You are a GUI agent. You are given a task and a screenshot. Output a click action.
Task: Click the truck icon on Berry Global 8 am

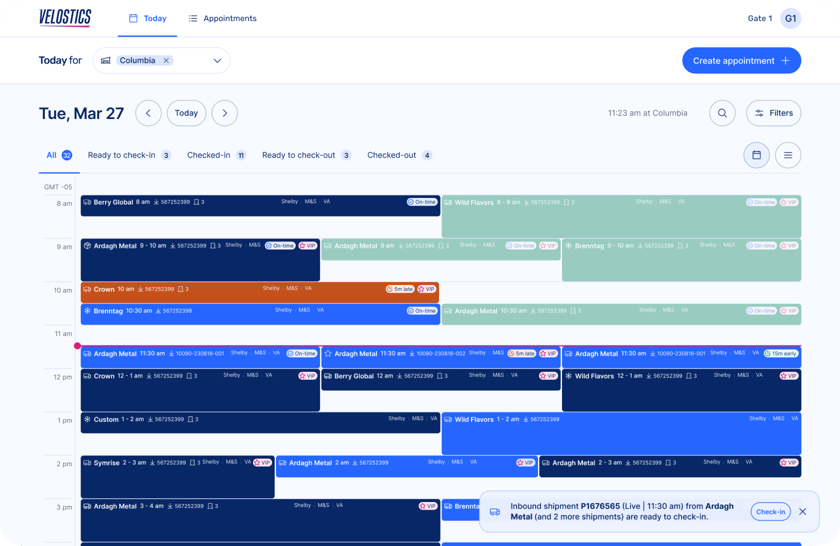pyautogui.click(x=87, y=203)
